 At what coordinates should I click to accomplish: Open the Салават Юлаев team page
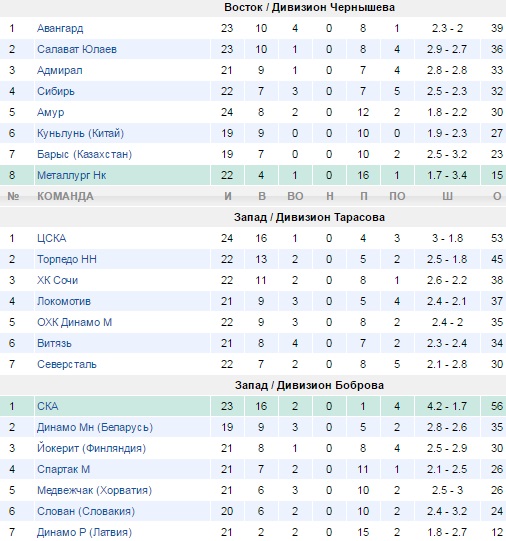[x=77, y=49]
